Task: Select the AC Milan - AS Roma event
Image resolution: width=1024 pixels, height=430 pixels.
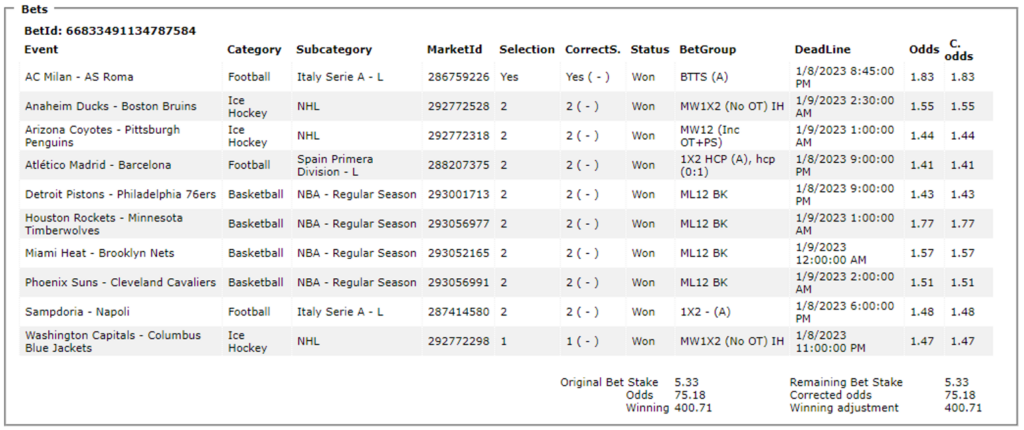Action: click(79, 77)
